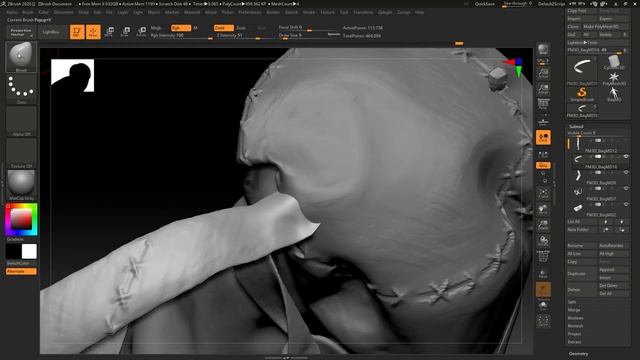Click the QuickSave button
The width and height of the screenshot is (640, 360).
pyautogui.click(x=484, y=4)
